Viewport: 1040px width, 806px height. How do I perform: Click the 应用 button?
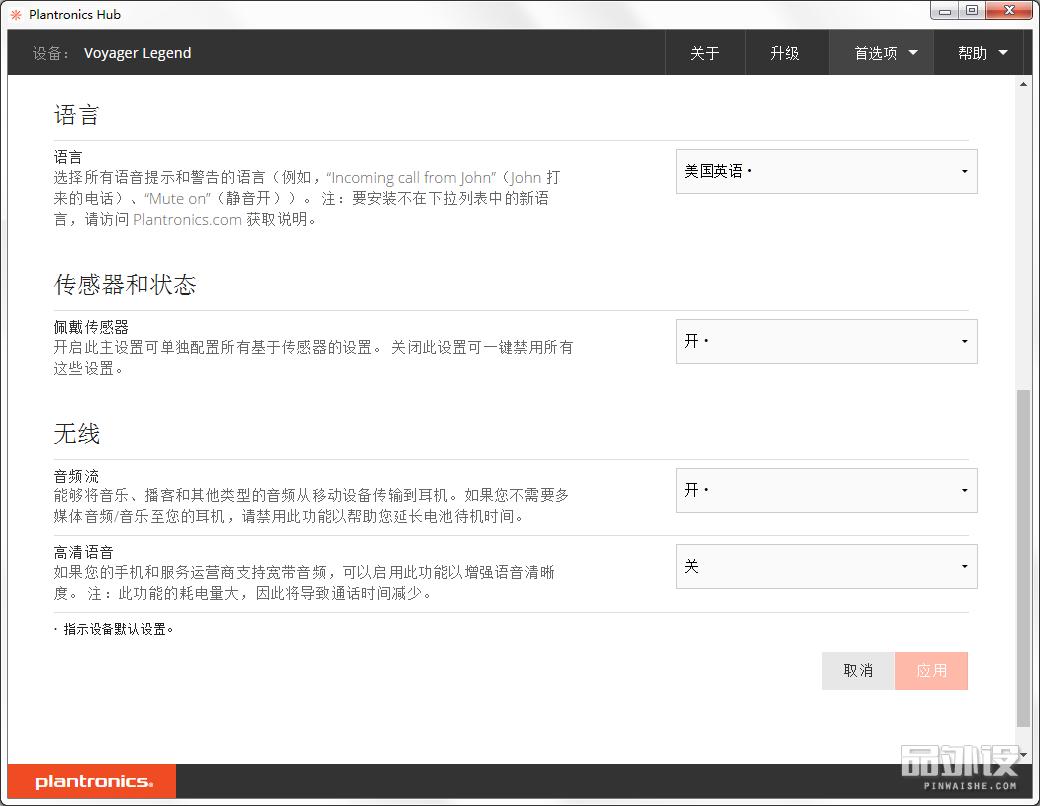tap(931, 671)
